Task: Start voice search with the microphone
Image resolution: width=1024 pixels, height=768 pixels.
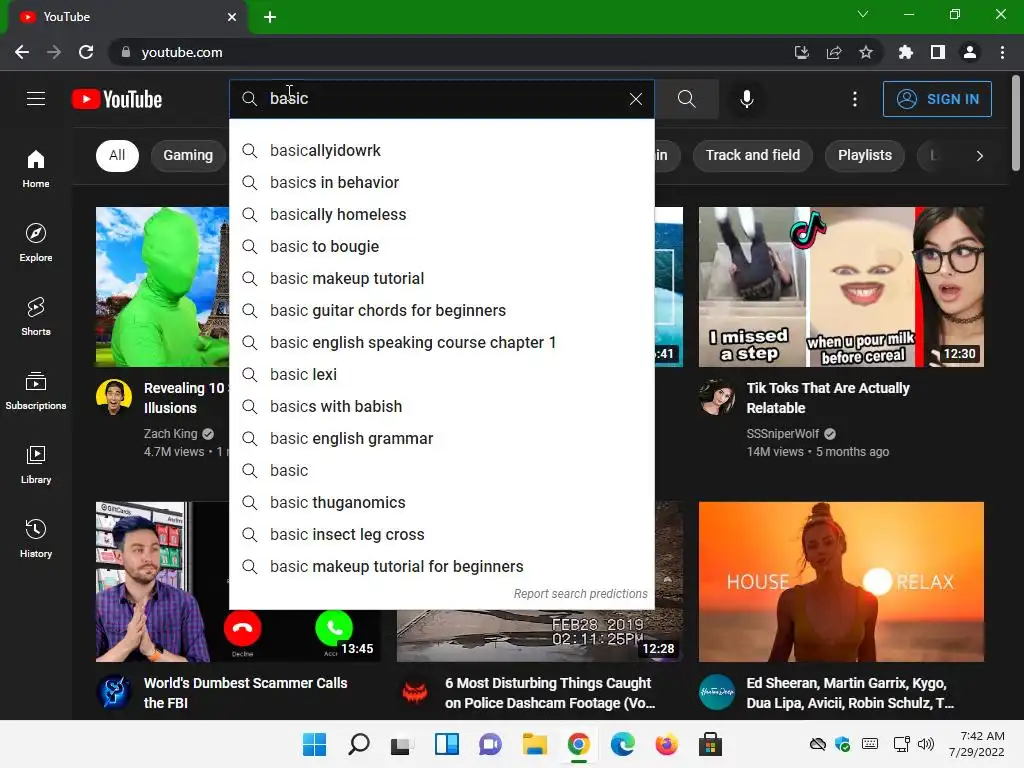Action: (x=746, y=99)
